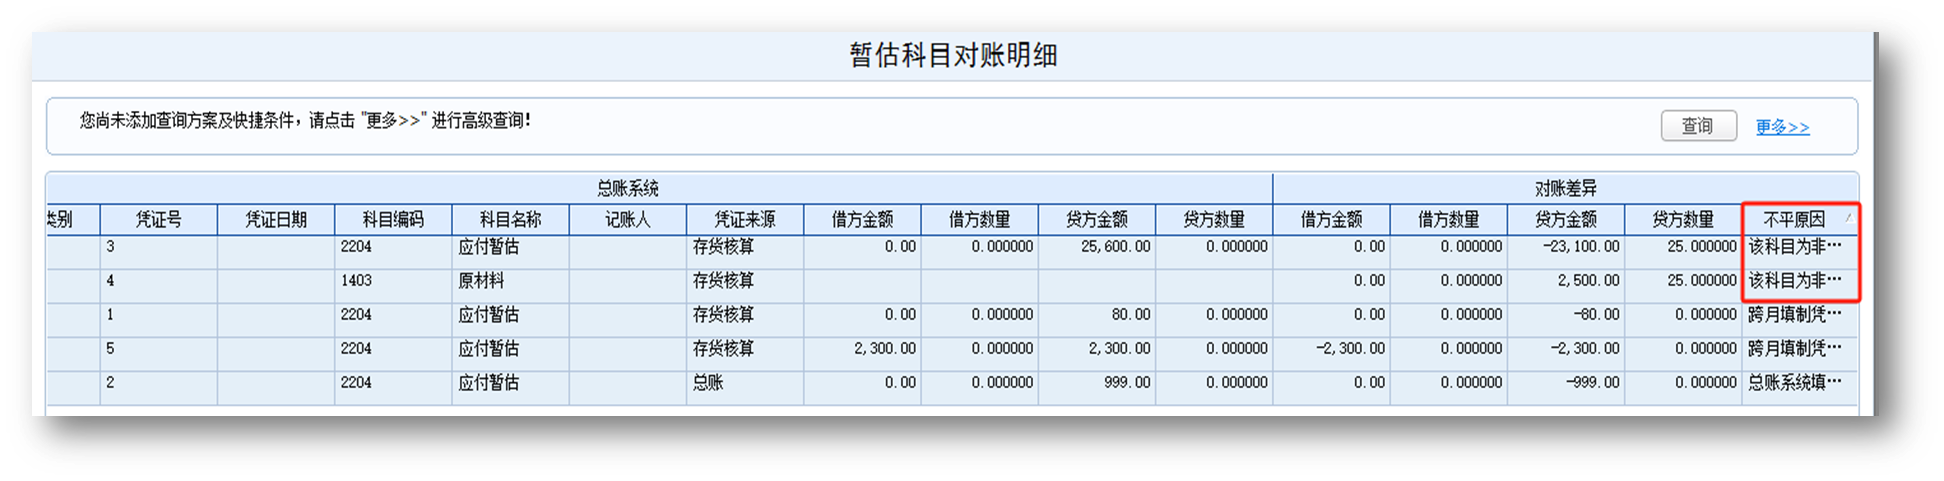Click the 记账人 column header
The width and height of the screenshot is (1944, 481).
point(627,219)
